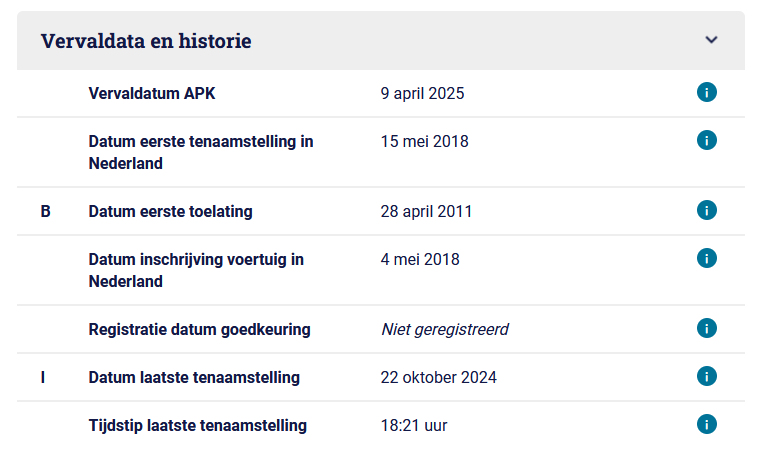Select the 4 mei 2018 value
Image resolution: width=757 pixels, height=458 pixels.
pyautogui.click(x=420, y=260)
